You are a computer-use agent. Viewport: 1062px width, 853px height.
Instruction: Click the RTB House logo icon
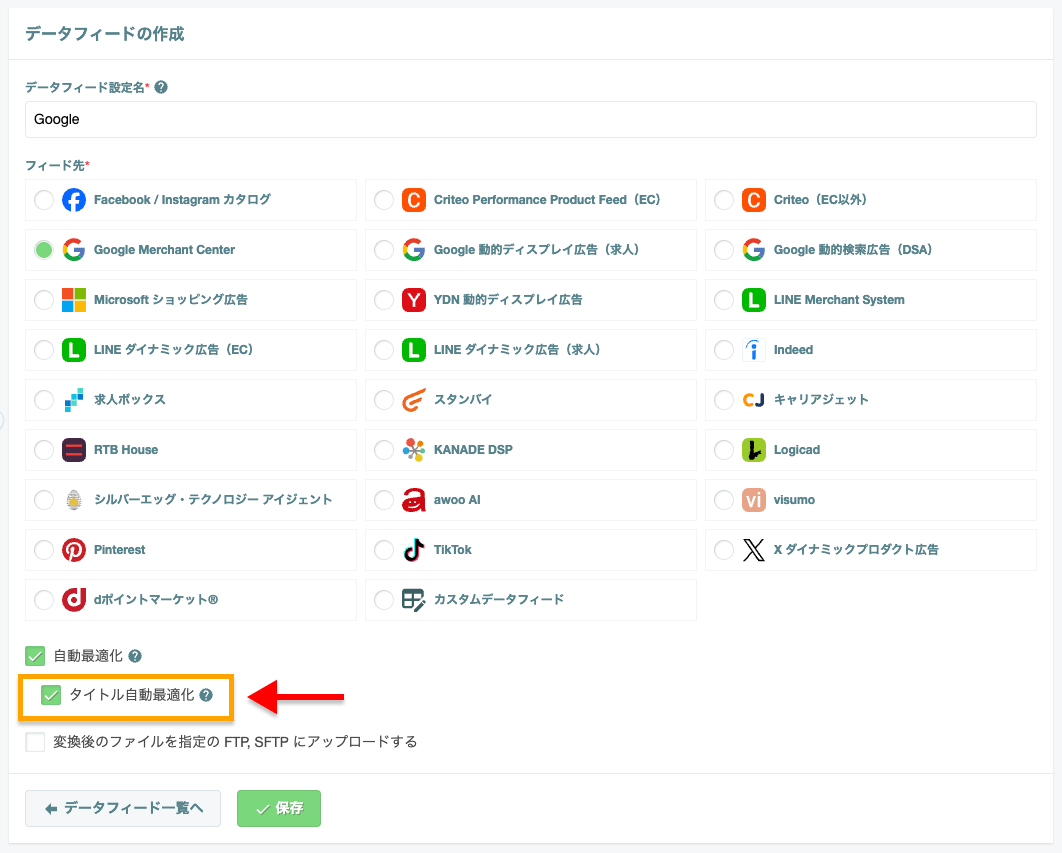point(74,450)
